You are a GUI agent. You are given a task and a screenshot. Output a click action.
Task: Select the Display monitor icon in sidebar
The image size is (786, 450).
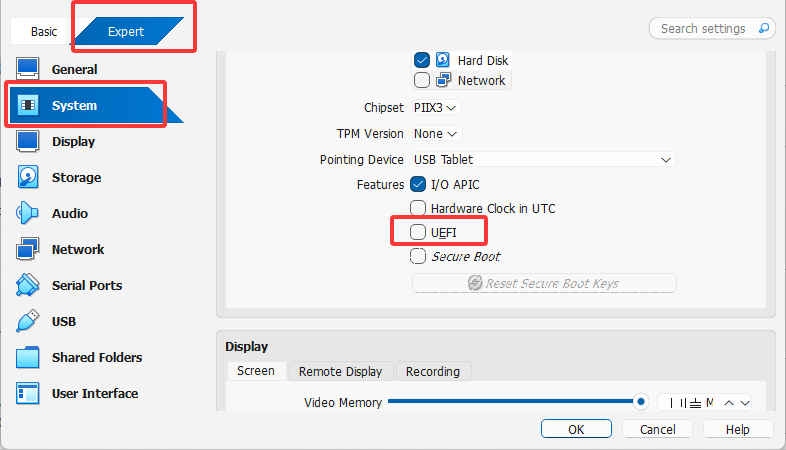coord(27,141)
